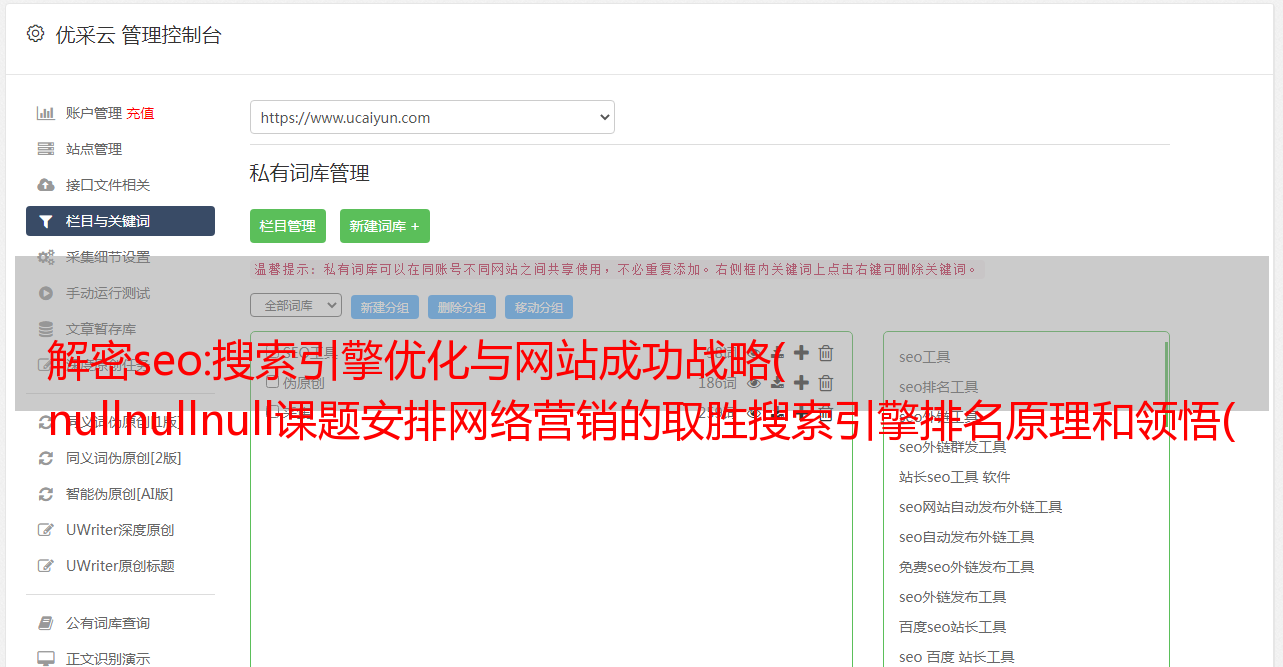Click the refresh icon for 同义词伪原创[2版]
The width and height of the screenshot is (1283, 667).
coord(45,458)
